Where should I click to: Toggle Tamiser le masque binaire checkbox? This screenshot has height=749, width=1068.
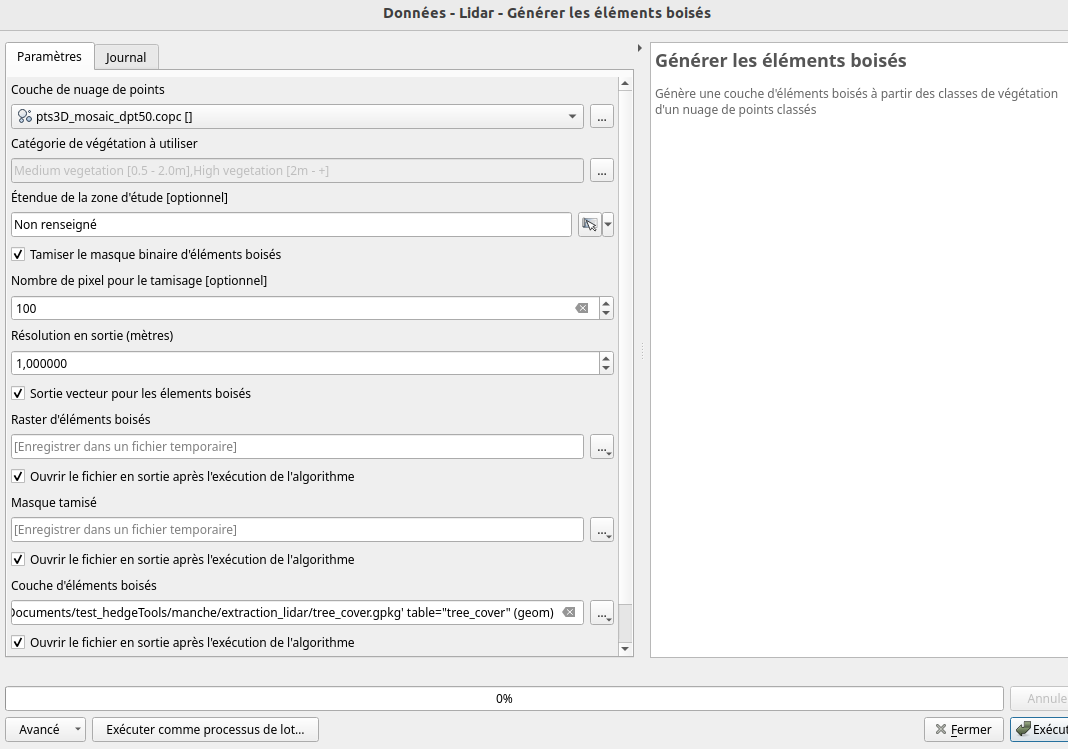click(18, 255)
